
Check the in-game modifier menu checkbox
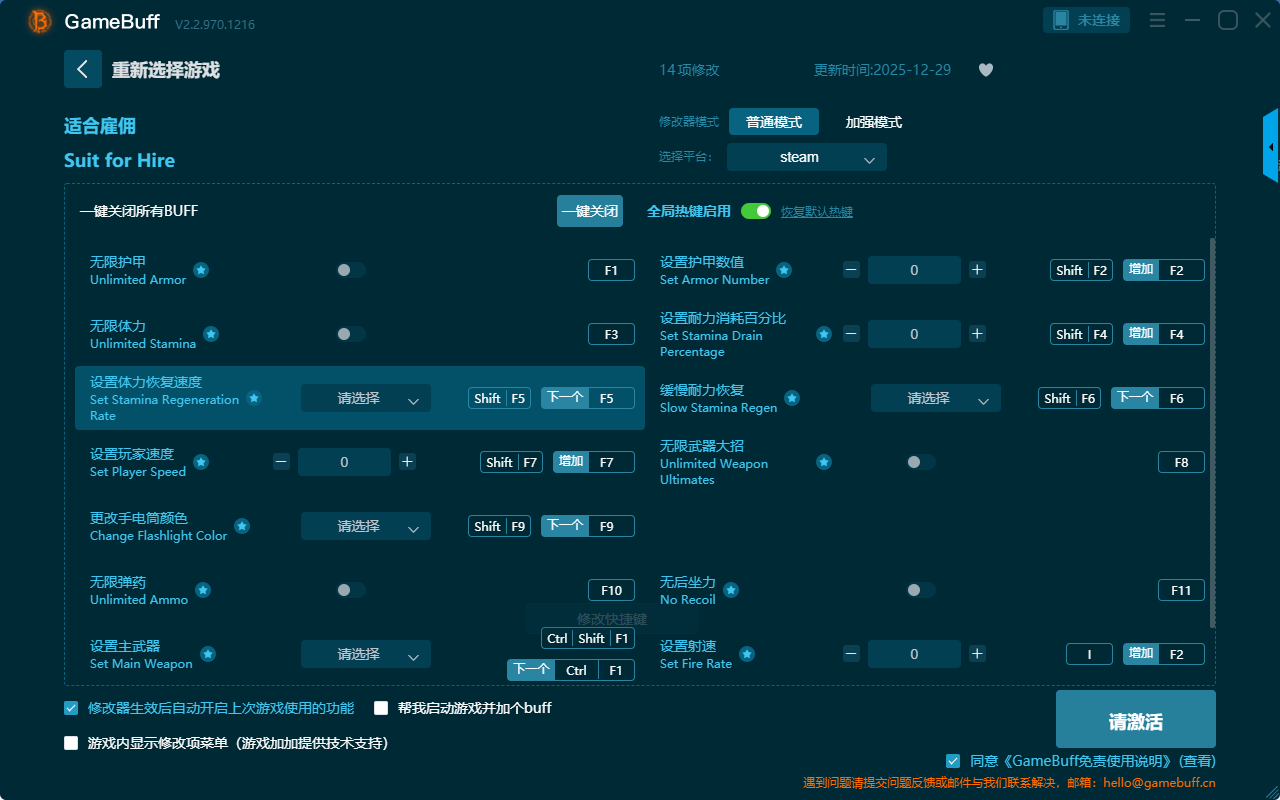[71, 743]
